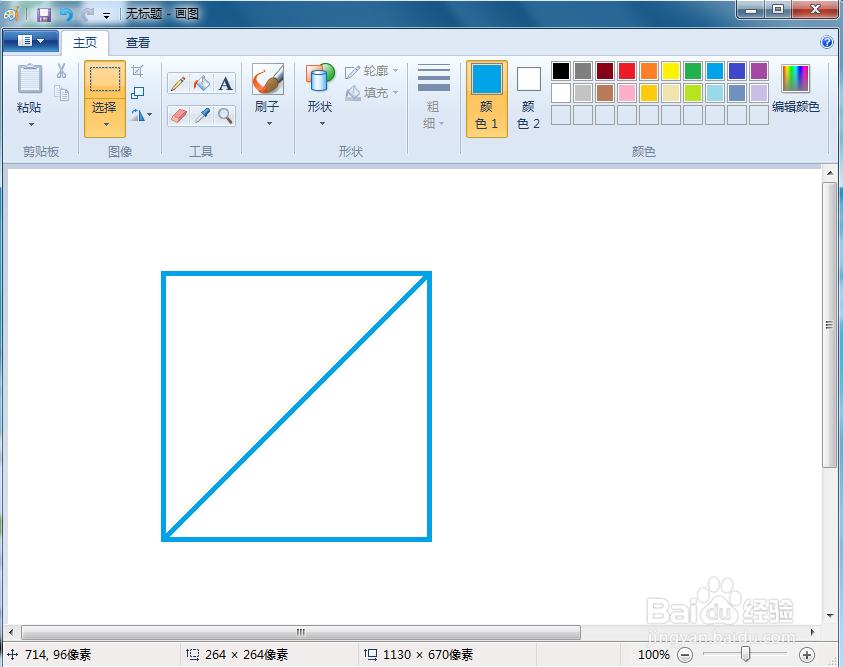
Task: Click the 粘贴 clipboard icon
Action: pos(30,79)
